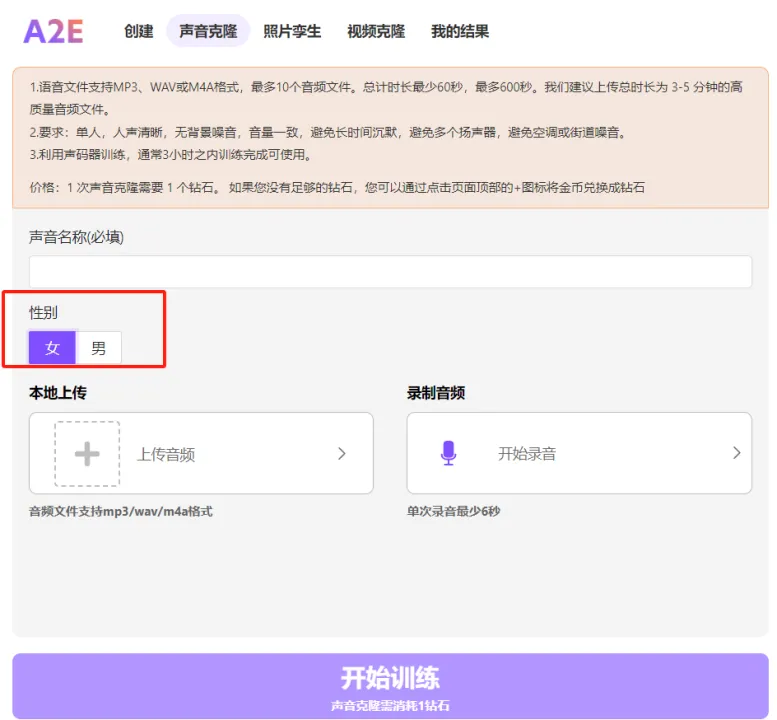Click the 开始录音 label
Viewport: 777px width, 720px height.
(x=527, y=453)
